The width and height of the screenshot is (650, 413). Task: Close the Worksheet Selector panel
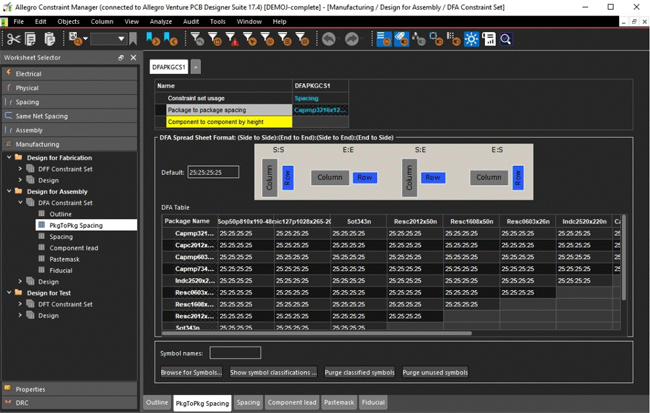coord(133,58)
